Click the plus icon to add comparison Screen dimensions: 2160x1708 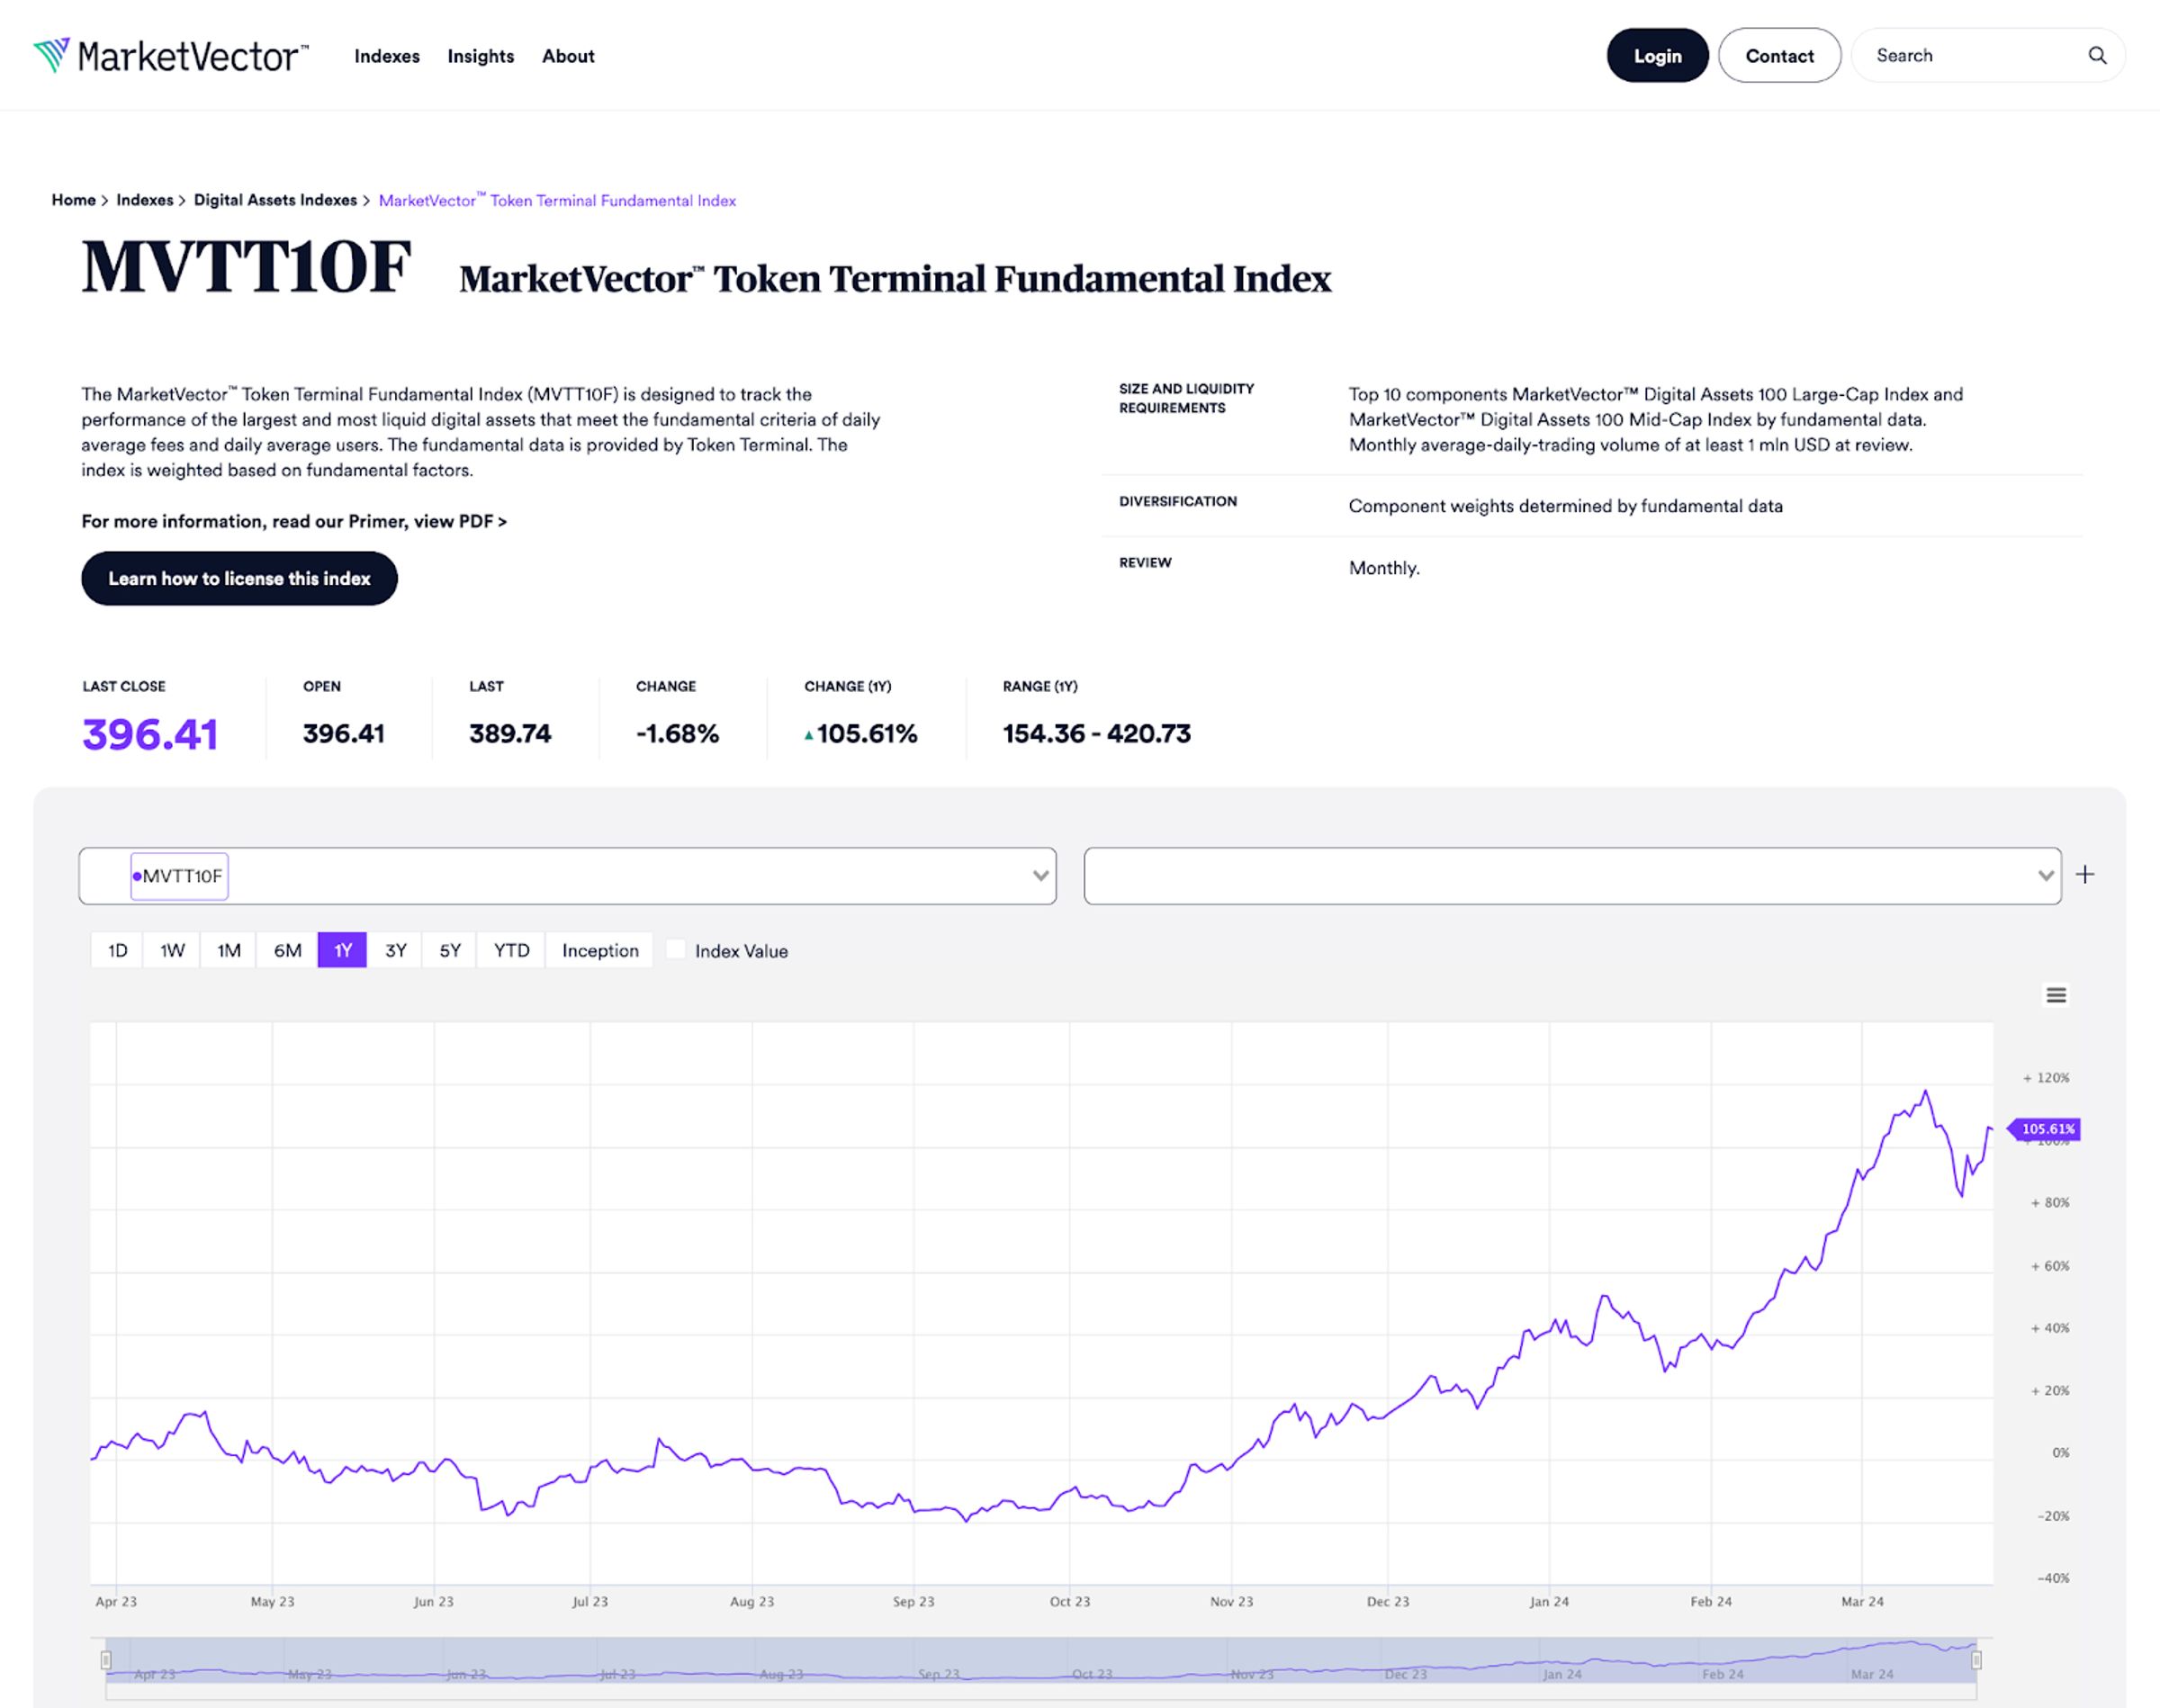2085,875
